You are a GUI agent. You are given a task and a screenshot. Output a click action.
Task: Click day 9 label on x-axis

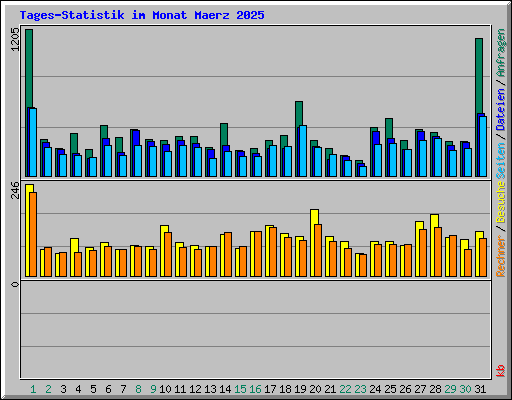153,389
